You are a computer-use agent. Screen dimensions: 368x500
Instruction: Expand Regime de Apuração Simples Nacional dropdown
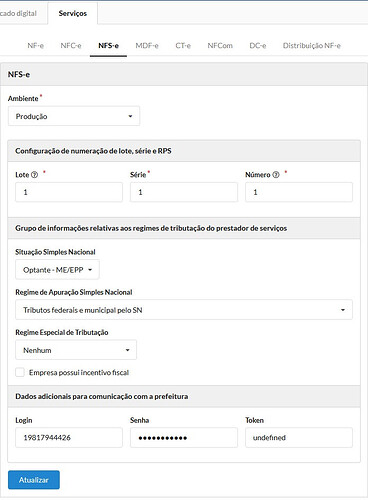[184, 310]
